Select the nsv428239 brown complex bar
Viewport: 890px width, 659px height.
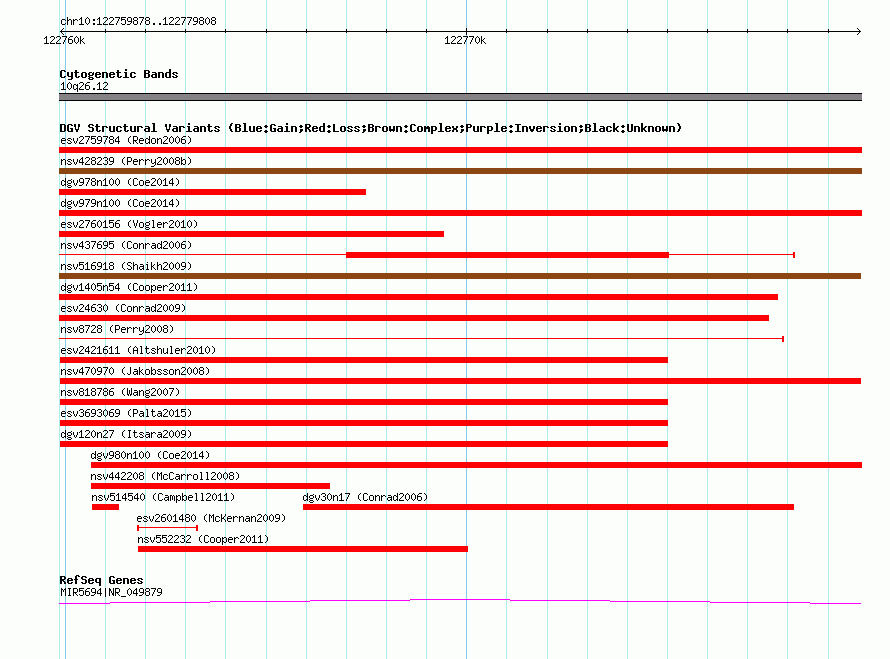[460, 171]
